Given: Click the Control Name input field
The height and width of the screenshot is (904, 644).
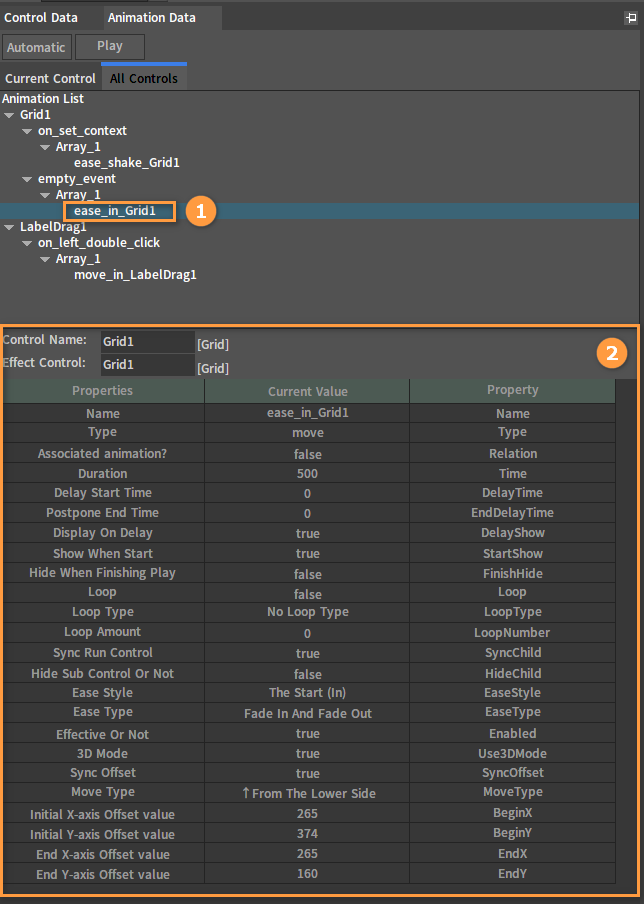Looking at the screenshot, I should click(x=147, y=342).
